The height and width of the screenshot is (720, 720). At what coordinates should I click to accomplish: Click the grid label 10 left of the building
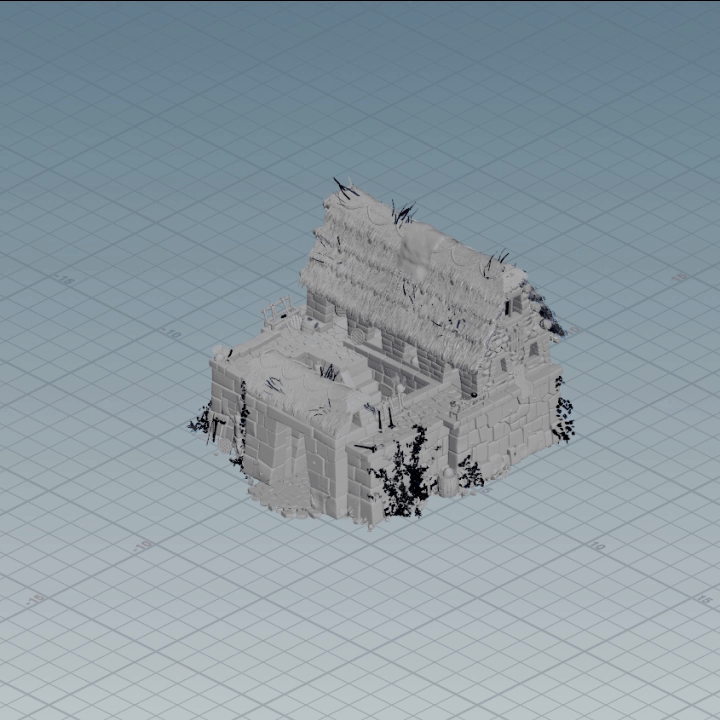[x=172, y=333]
